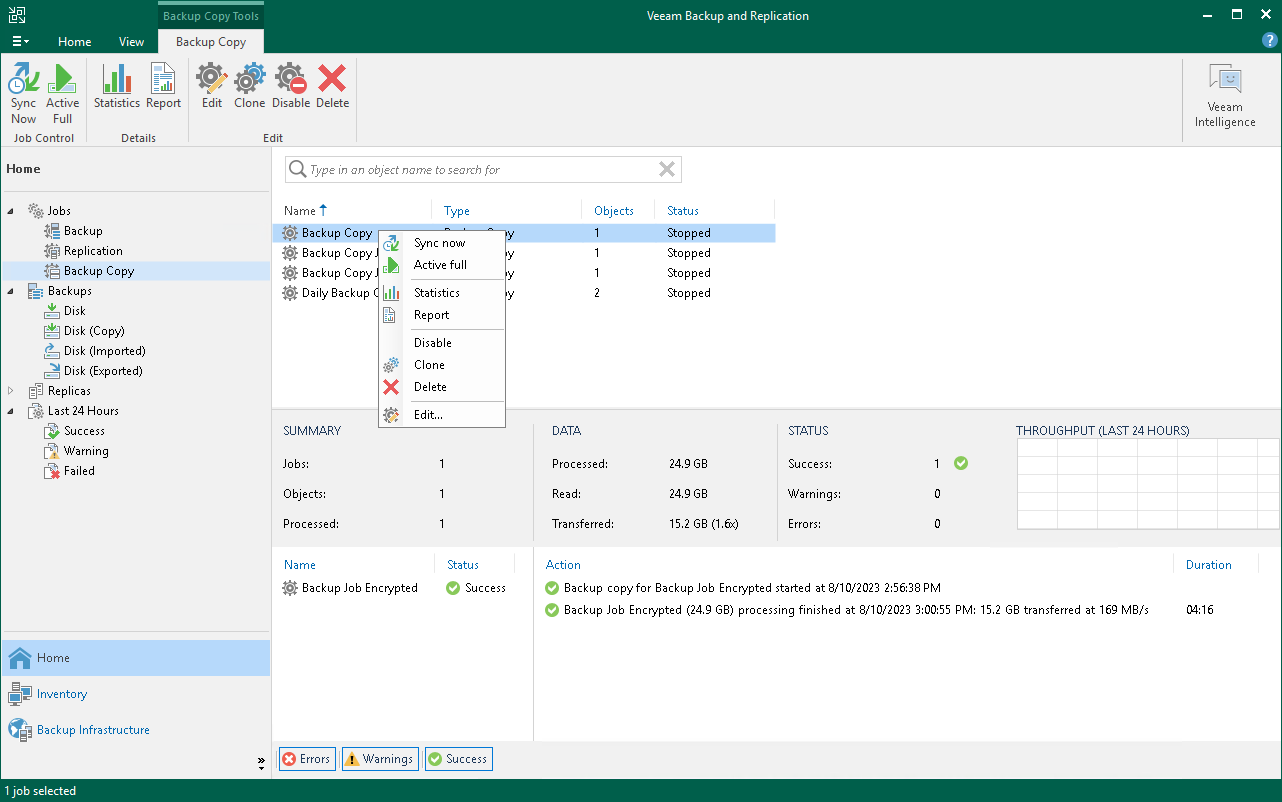Pick Disable in the context menu
This screenshot has height=802, width=1282.
[x=441, y=343]
